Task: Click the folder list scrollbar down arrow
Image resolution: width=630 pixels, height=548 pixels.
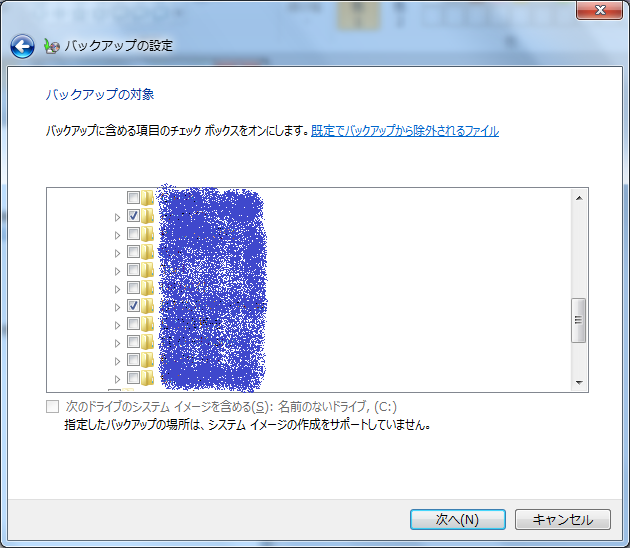Action: [x=579, y=382]
